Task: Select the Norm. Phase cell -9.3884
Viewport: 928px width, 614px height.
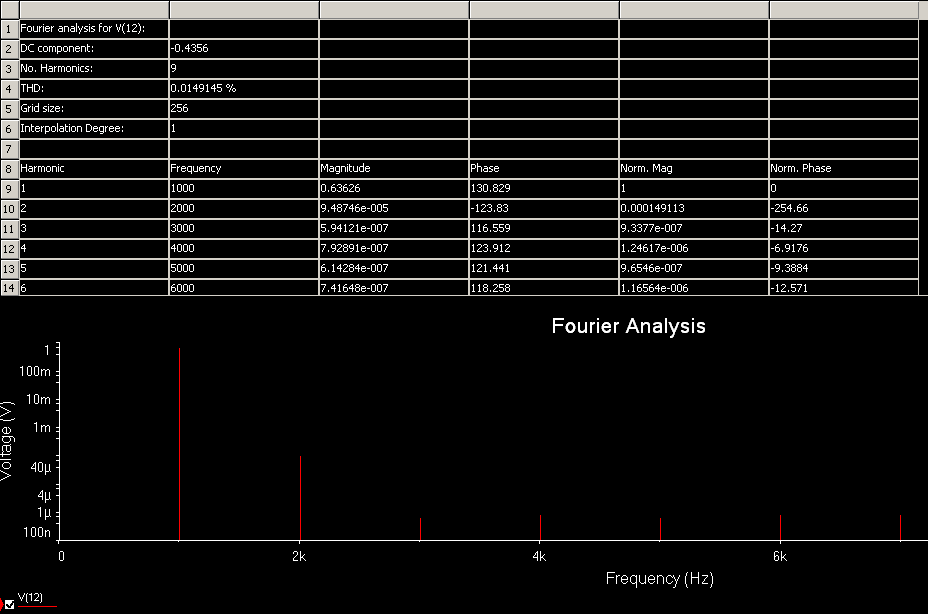Action: (844, 268)
